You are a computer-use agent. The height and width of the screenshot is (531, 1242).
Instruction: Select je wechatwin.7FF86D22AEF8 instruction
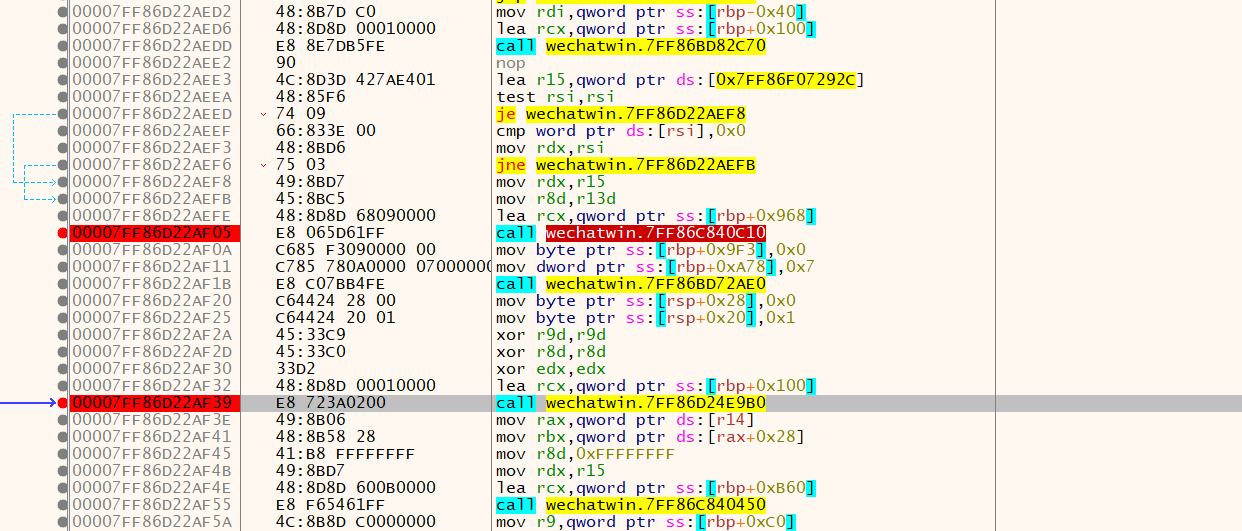(620, 114)
